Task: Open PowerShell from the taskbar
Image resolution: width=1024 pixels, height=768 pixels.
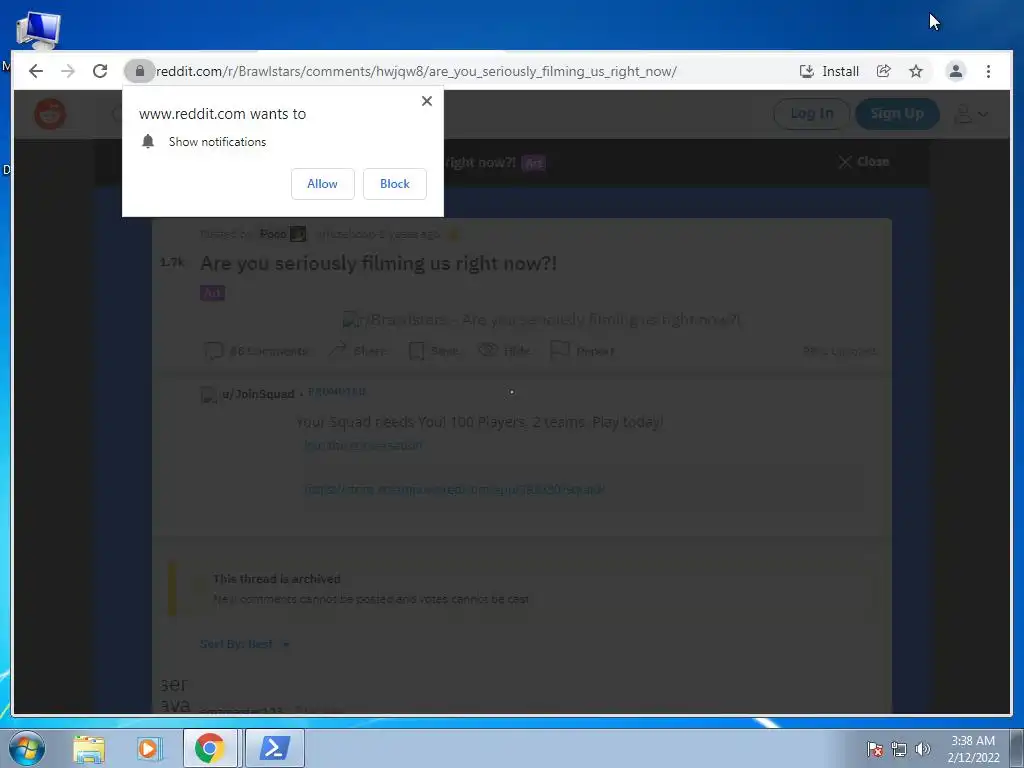Action: (x=274, y=748)
